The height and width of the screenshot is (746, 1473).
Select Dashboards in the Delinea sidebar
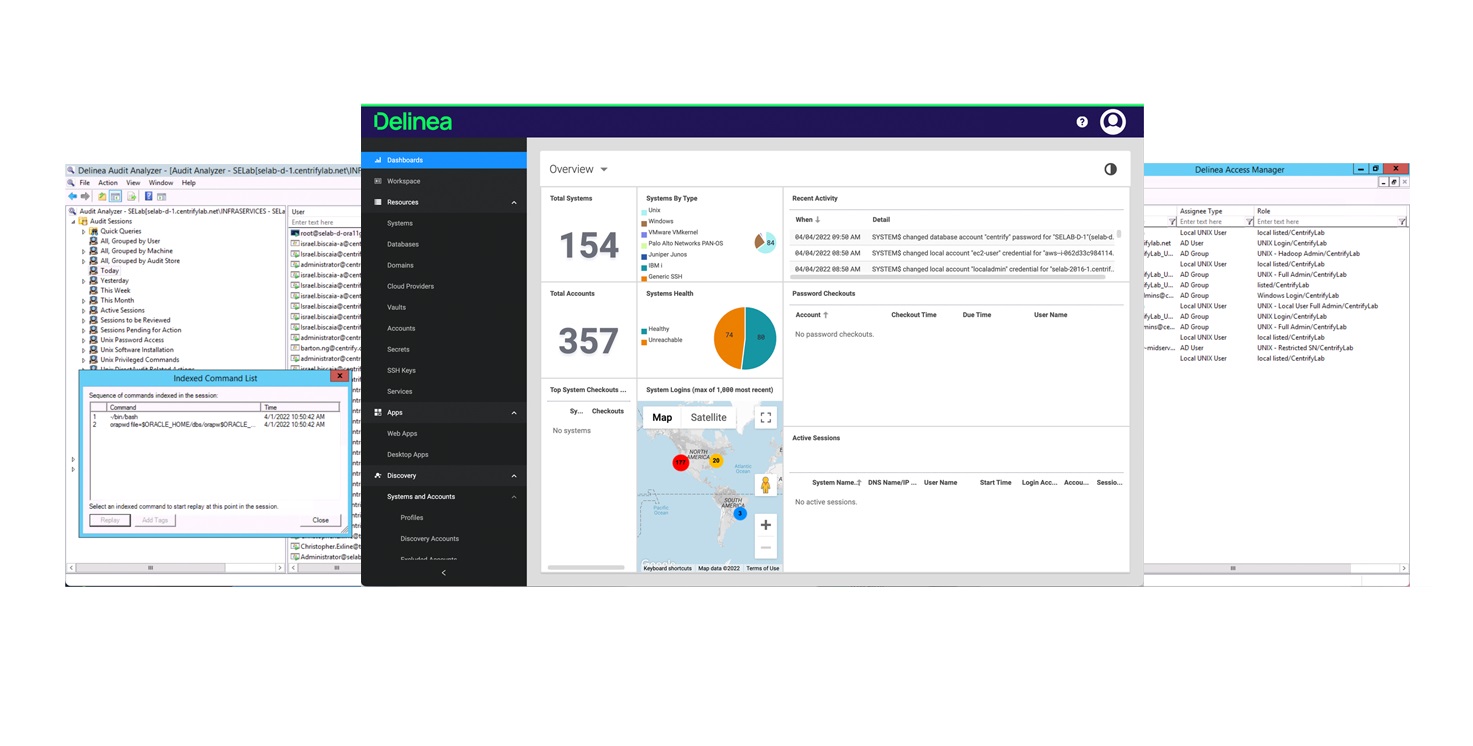pyautogui.click(x=444, y=160)
